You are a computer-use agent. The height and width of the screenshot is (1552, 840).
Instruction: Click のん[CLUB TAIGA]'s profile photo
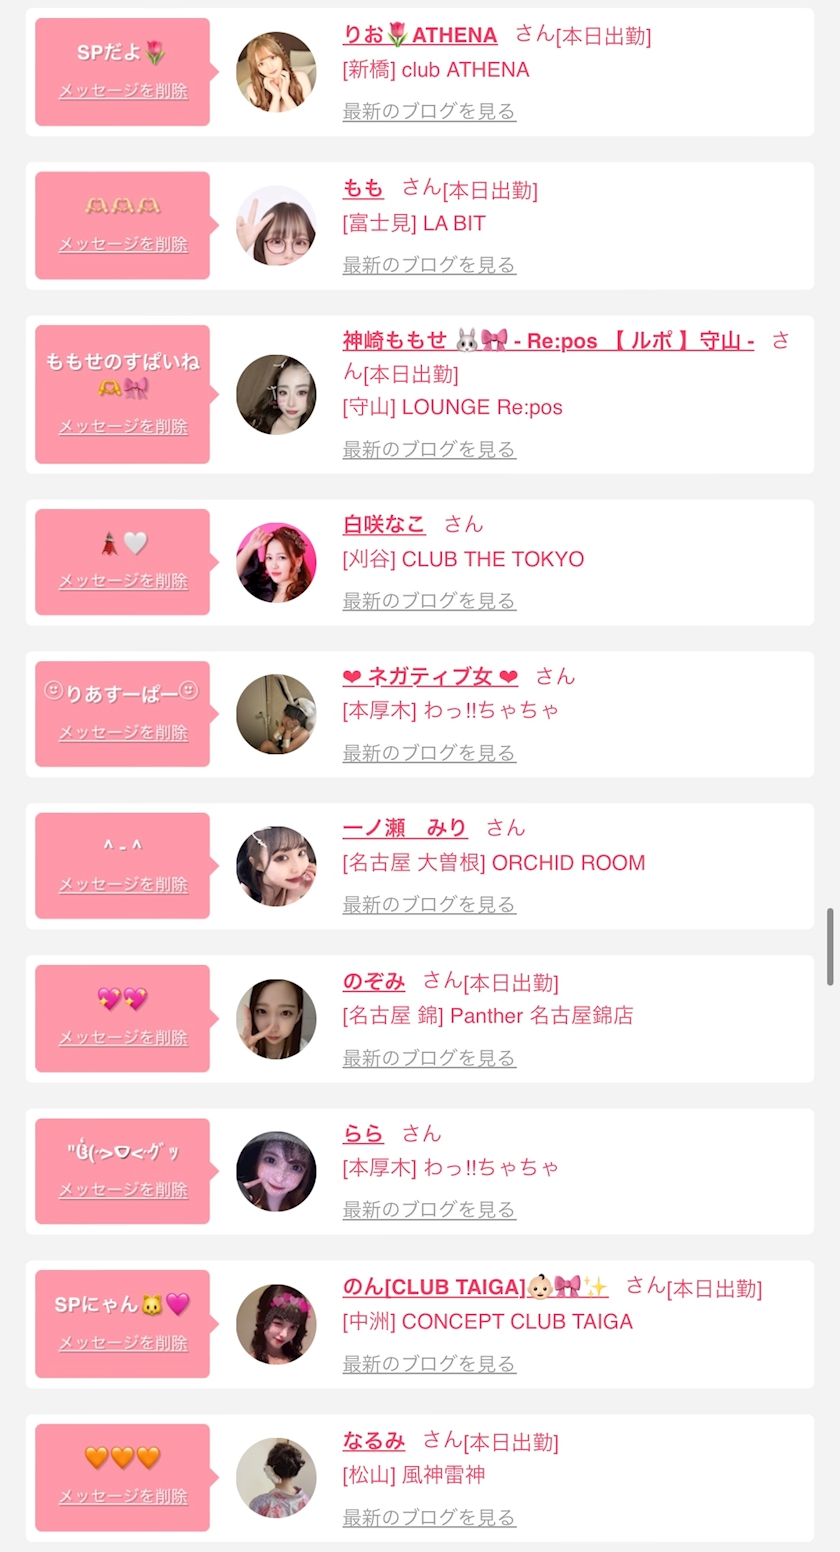[276, 1324]
